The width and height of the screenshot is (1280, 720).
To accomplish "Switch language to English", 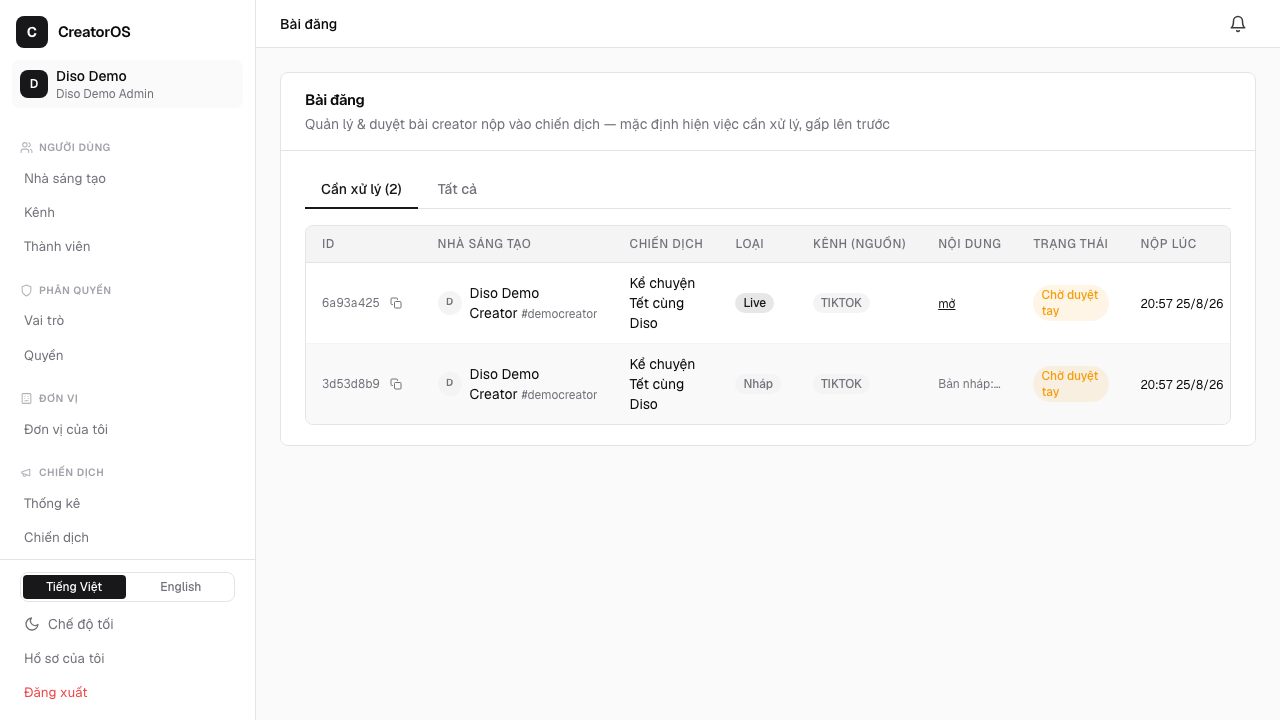I will coord(181,587).
